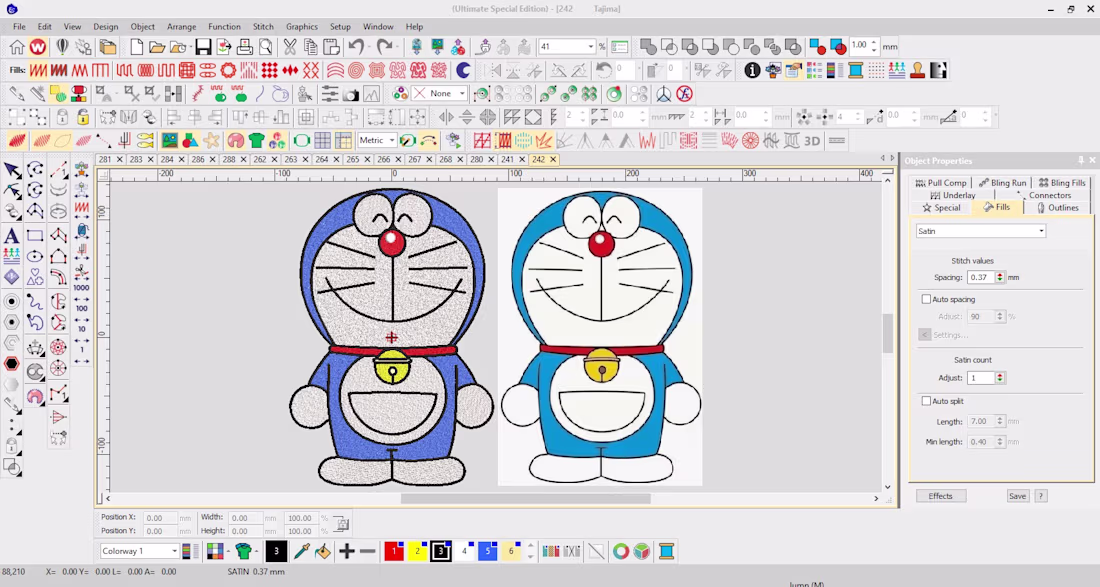This screenshot has width=1100, height=587.
Task: Click the color wheel ring icon
Action: pyautogui.click(x=621, y=551)
